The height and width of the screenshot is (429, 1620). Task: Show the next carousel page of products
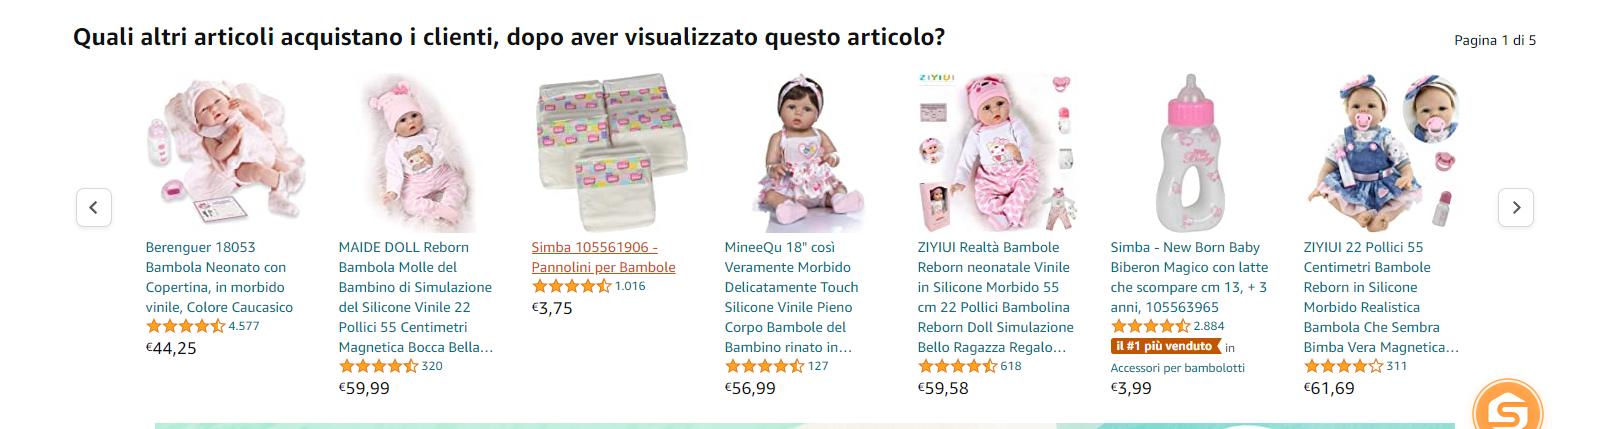pos(1515,208)
